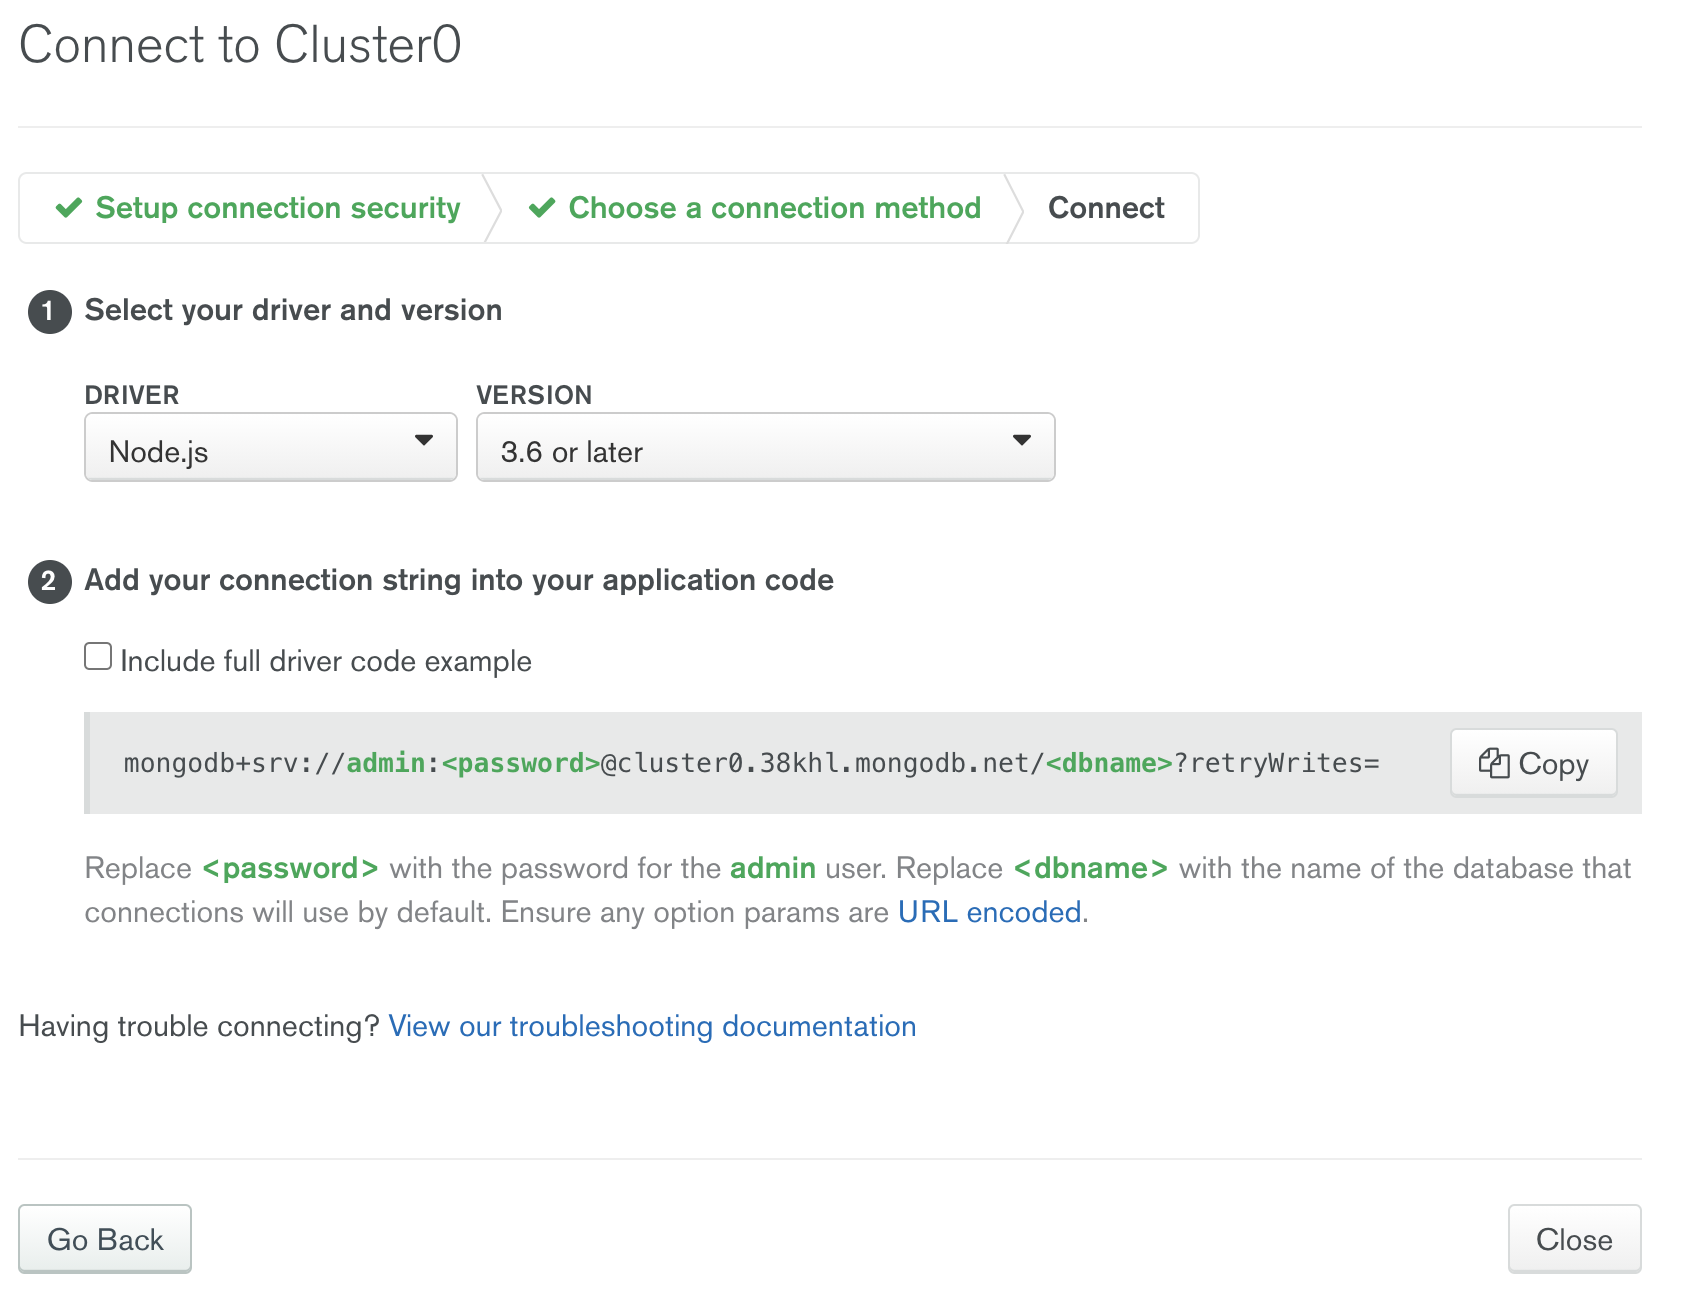Copy the connection string
The image size is (1682, 1312).
1533,763
